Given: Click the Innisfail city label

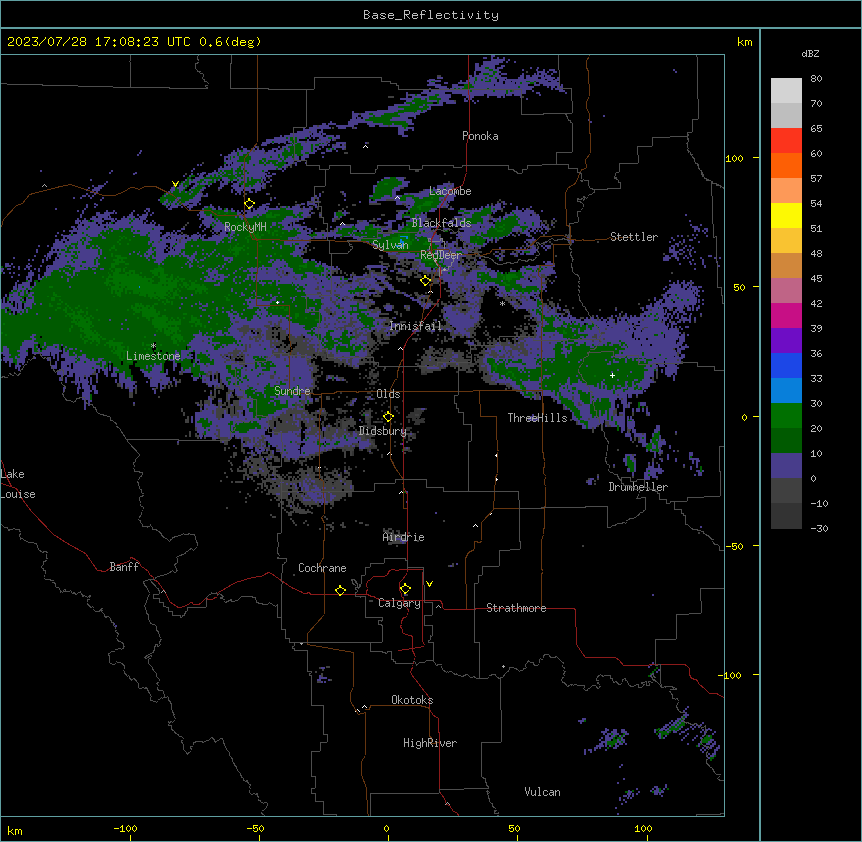Looking at the screenshot, I should (416, 326).
